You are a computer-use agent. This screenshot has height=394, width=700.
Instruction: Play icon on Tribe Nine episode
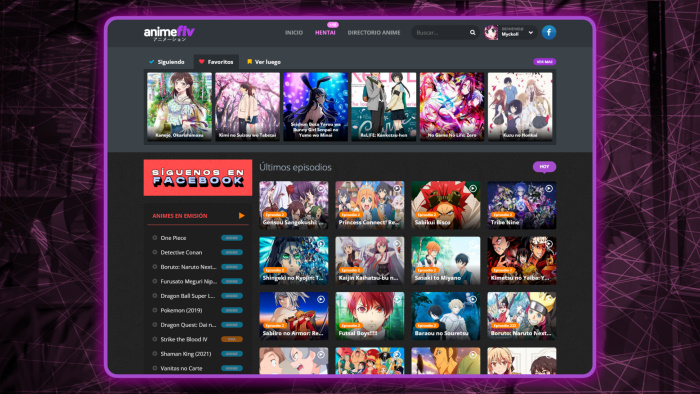click(549, 189)
